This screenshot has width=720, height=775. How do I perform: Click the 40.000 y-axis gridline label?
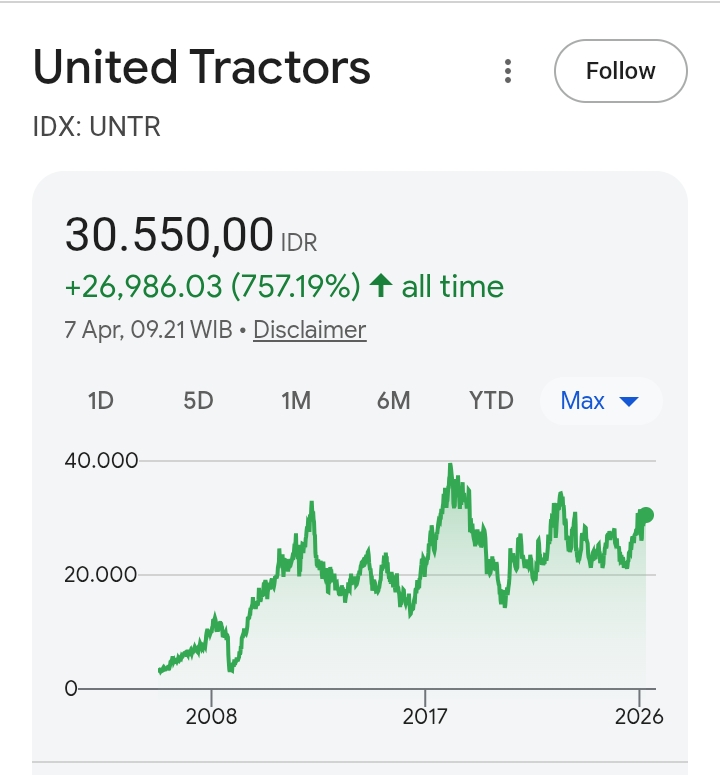101,461
